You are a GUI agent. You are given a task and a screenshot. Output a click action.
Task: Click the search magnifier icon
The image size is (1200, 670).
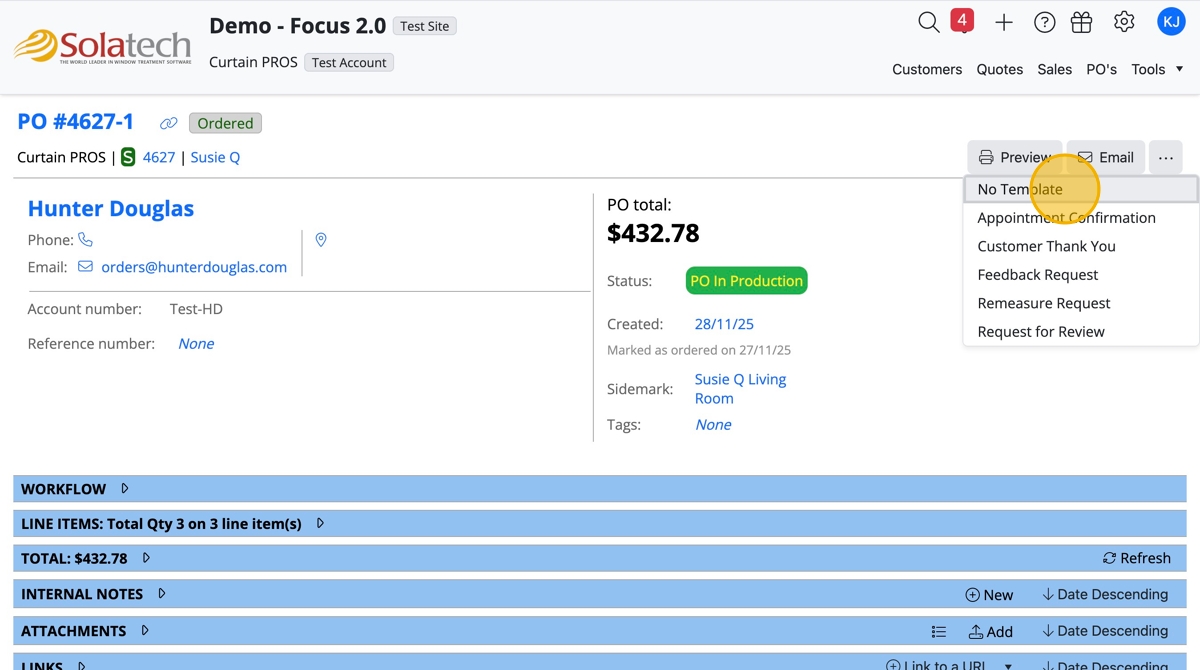[928, 22]
